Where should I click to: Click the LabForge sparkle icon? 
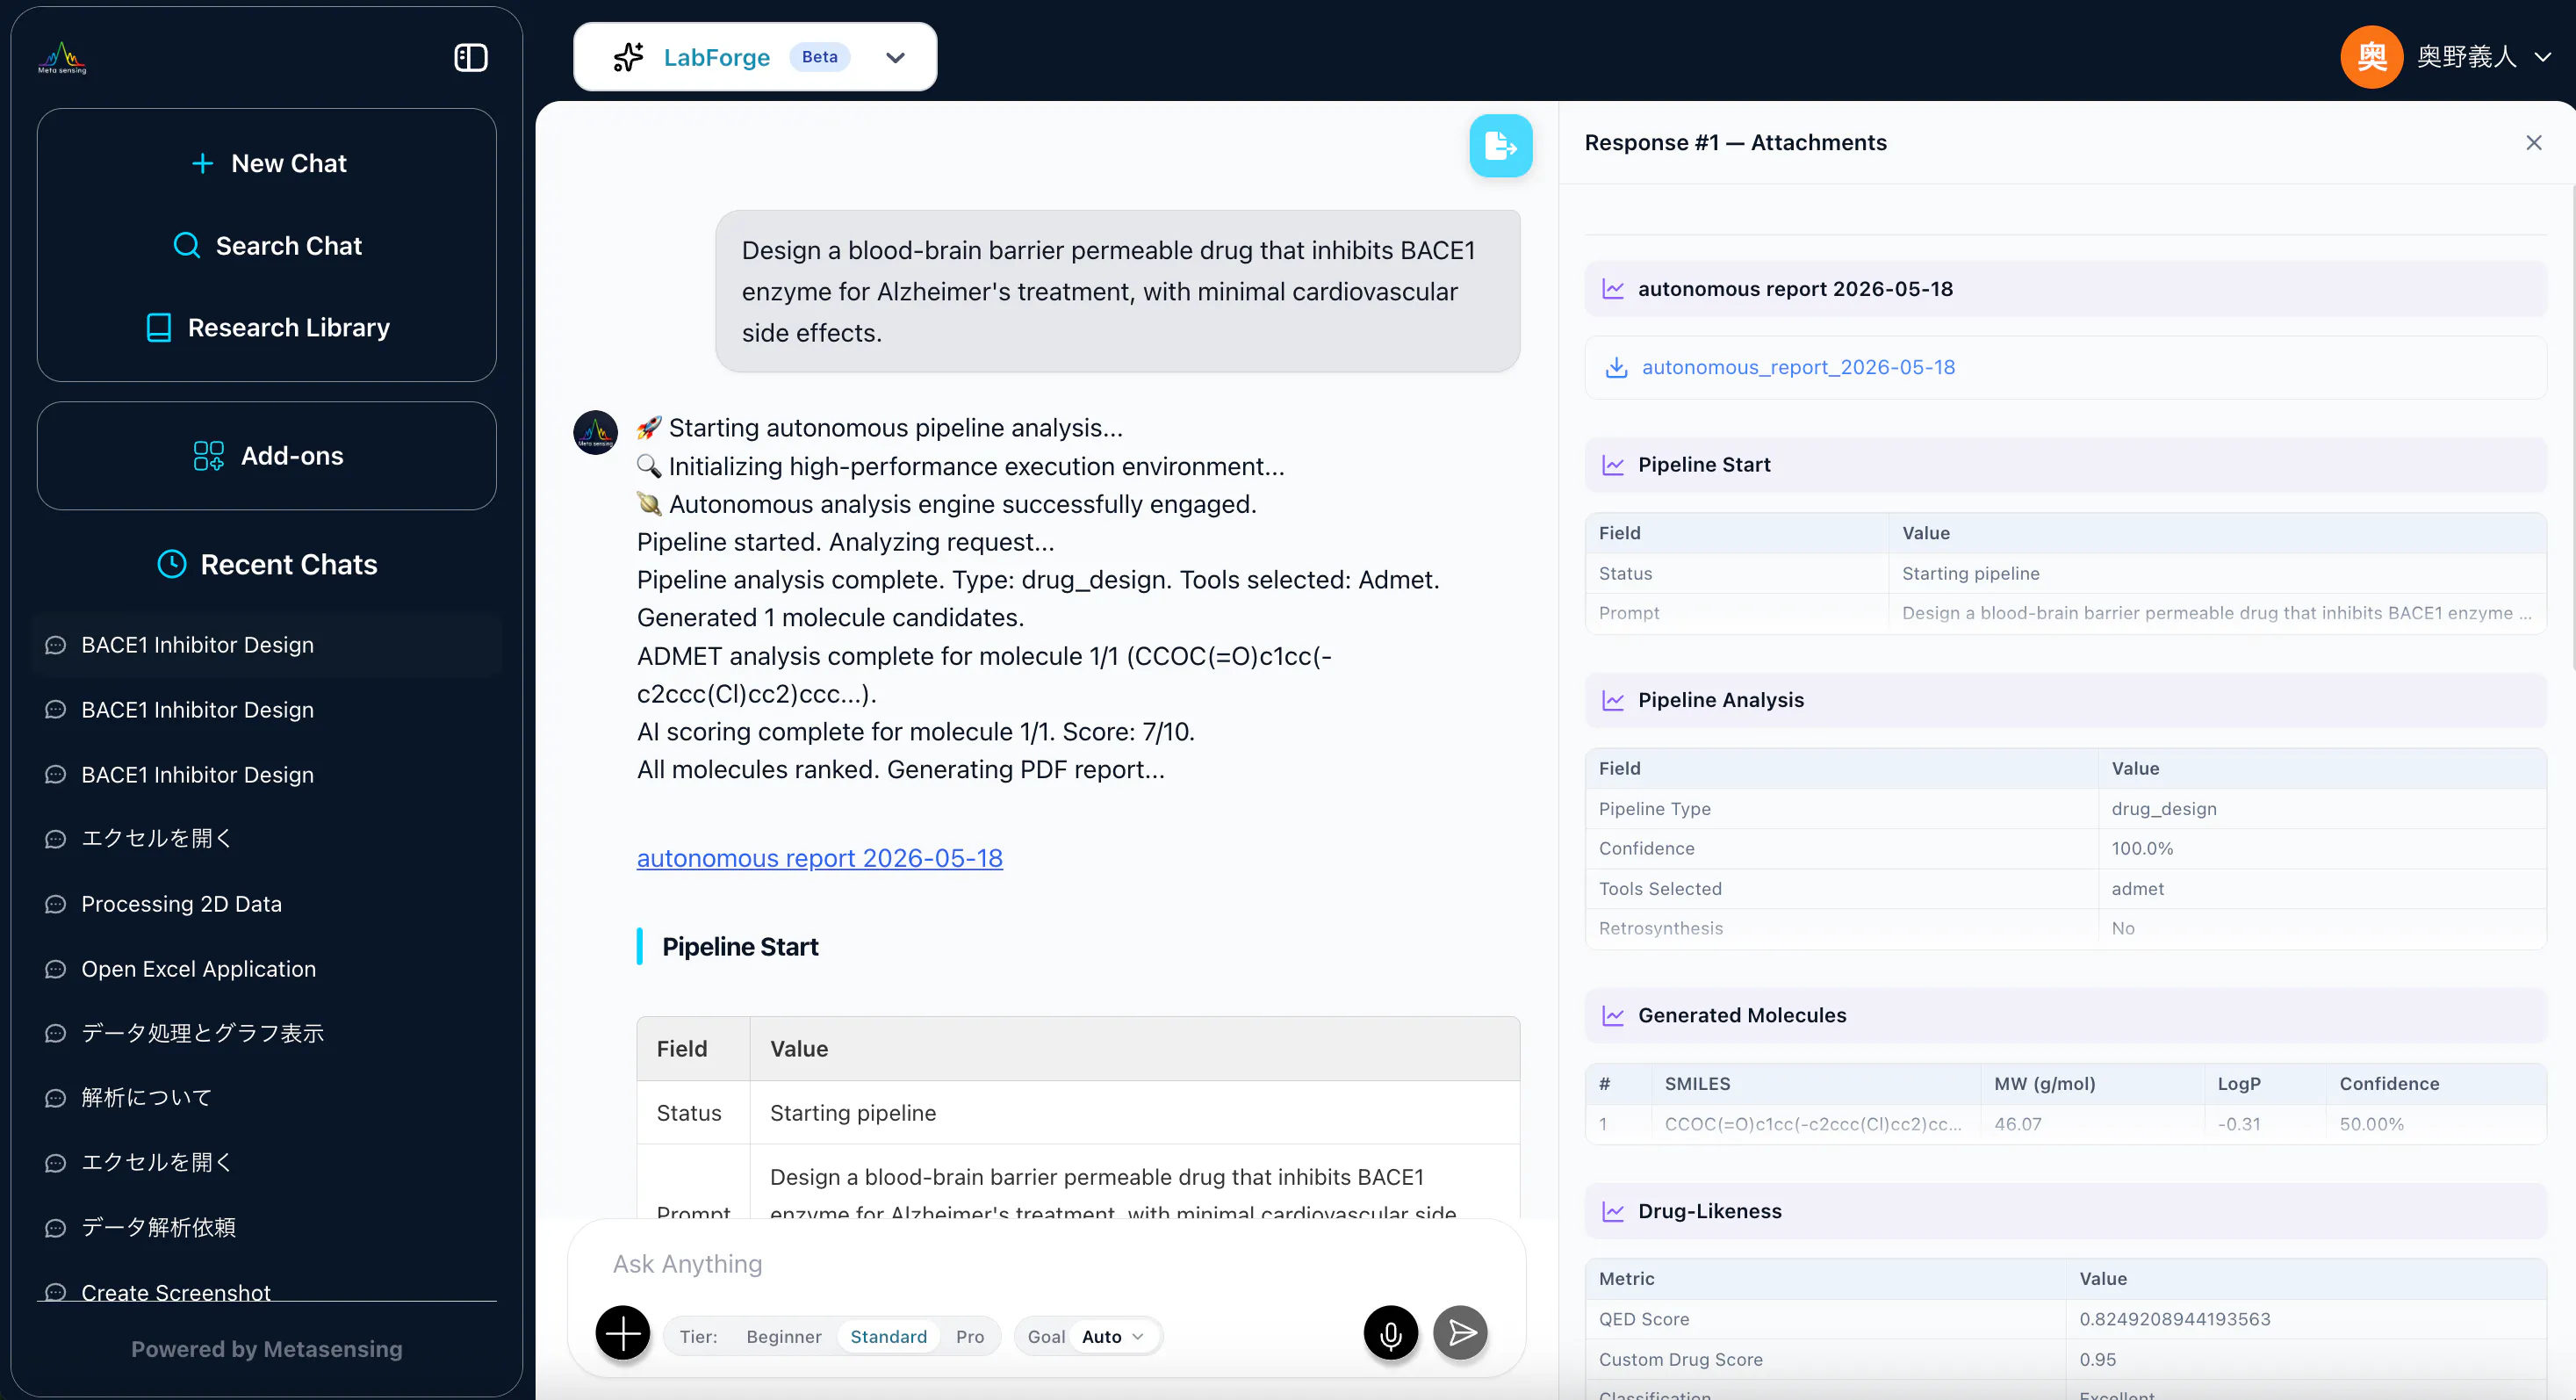point(628,57)
